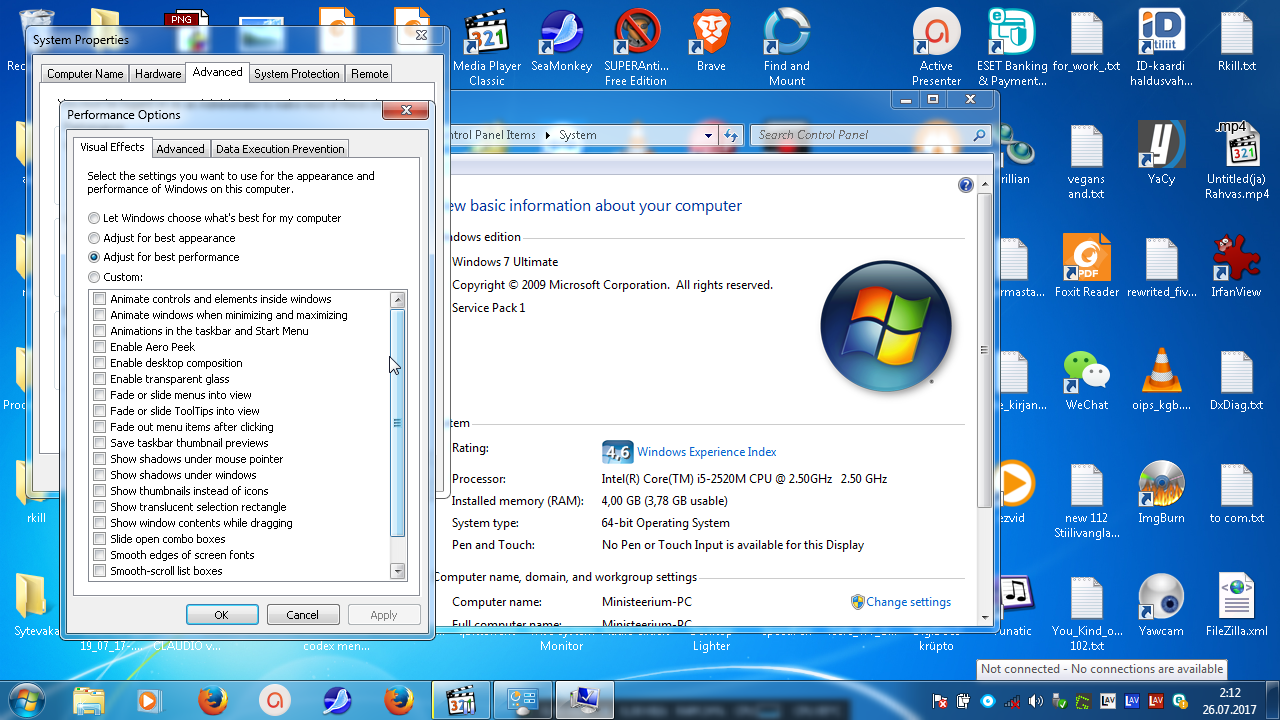The image size is (1280, 720).
Task: Choose the Custom radio option
Action: 94,277
